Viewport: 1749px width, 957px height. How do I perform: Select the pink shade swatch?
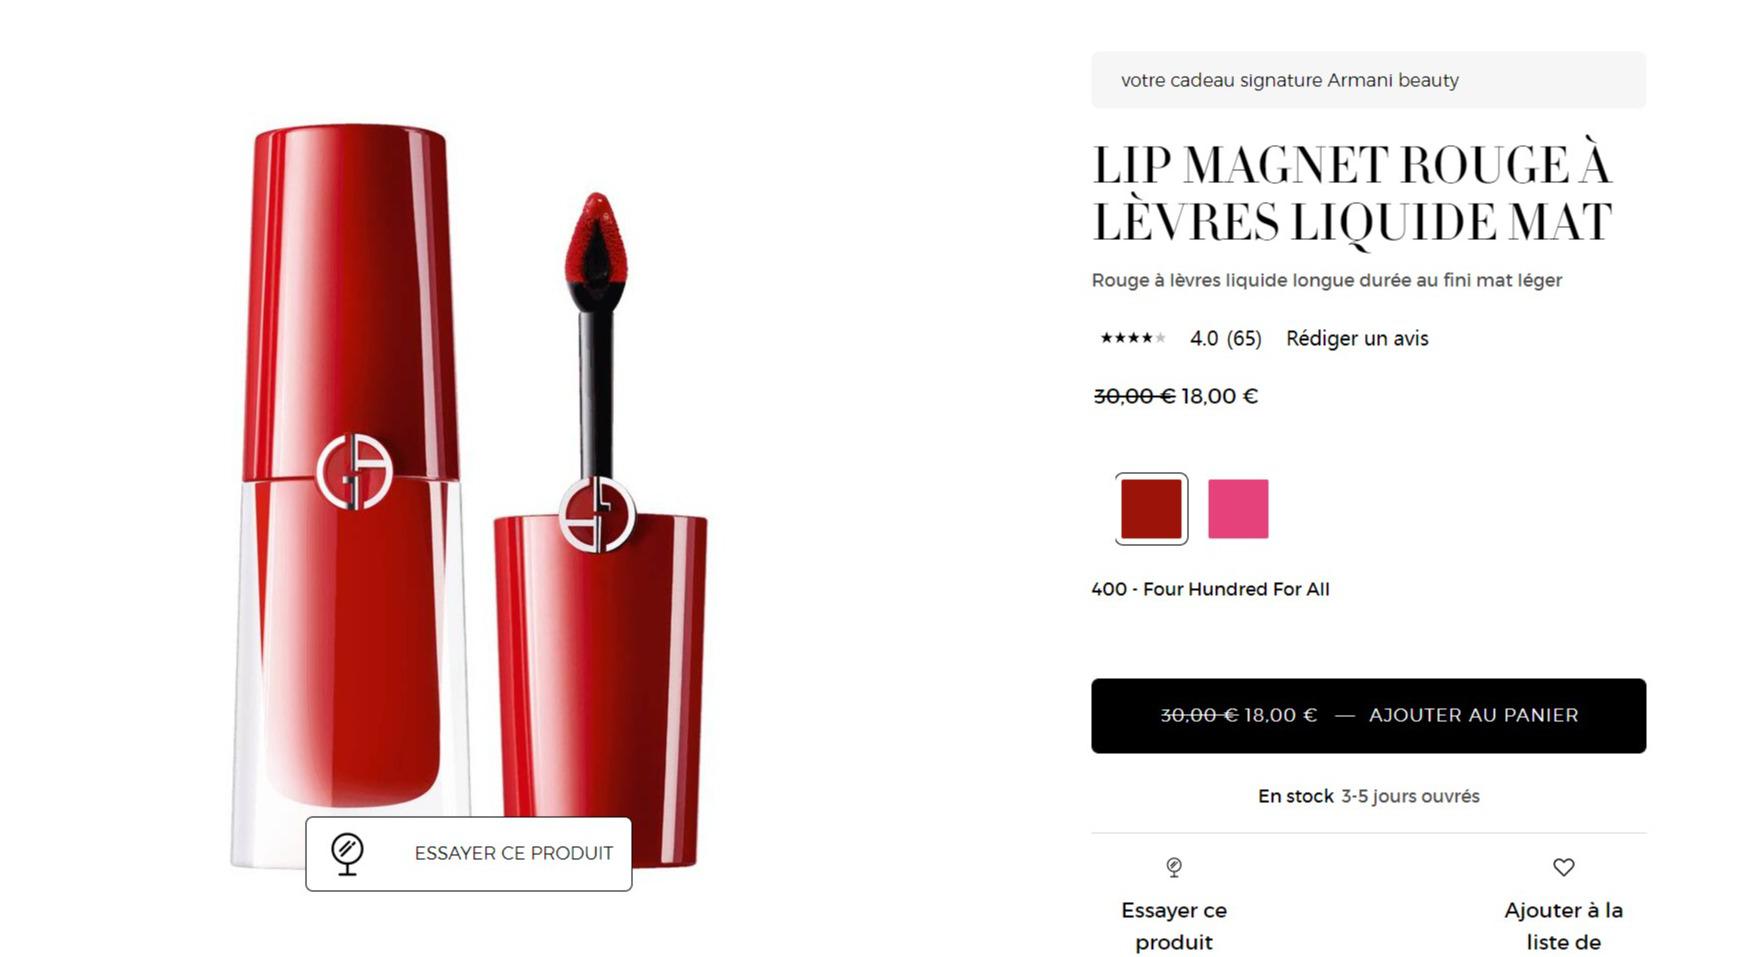point(1238,509)
